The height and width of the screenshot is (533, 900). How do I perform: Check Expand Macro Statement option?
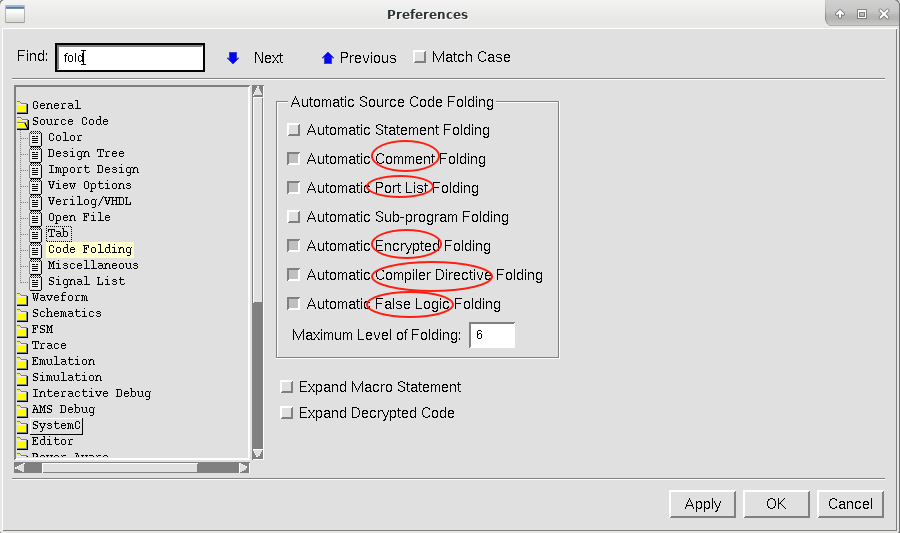pos(288,387)
